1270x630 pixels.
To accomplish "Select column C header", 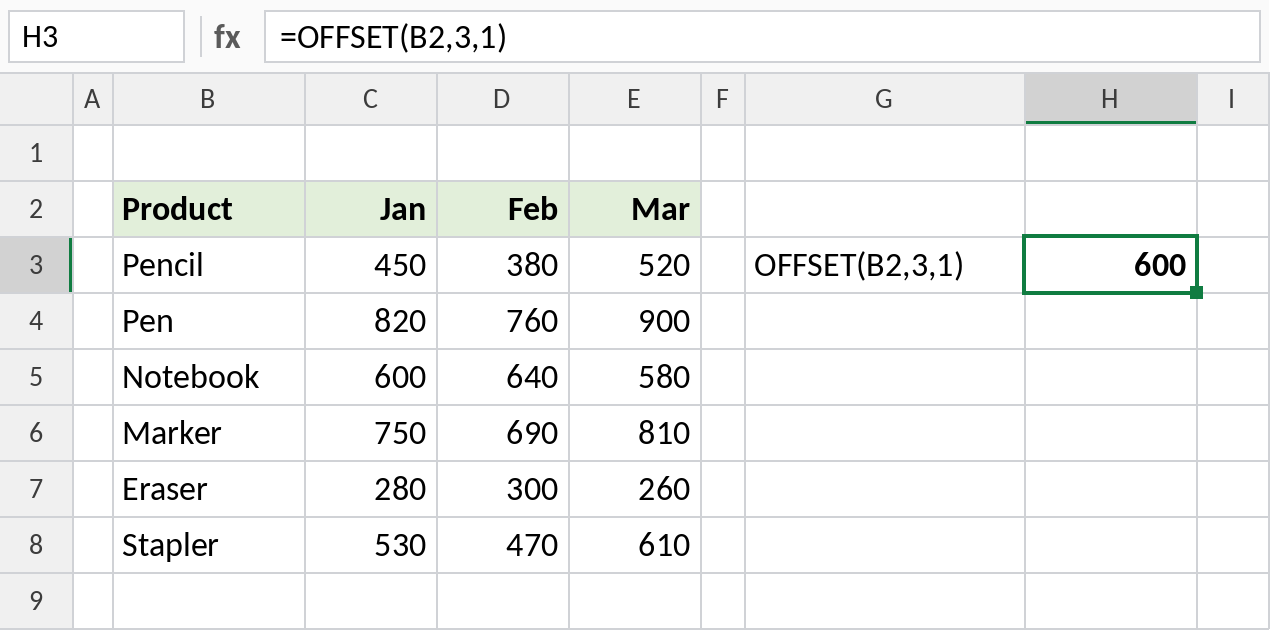I will (x=371, y=98).
